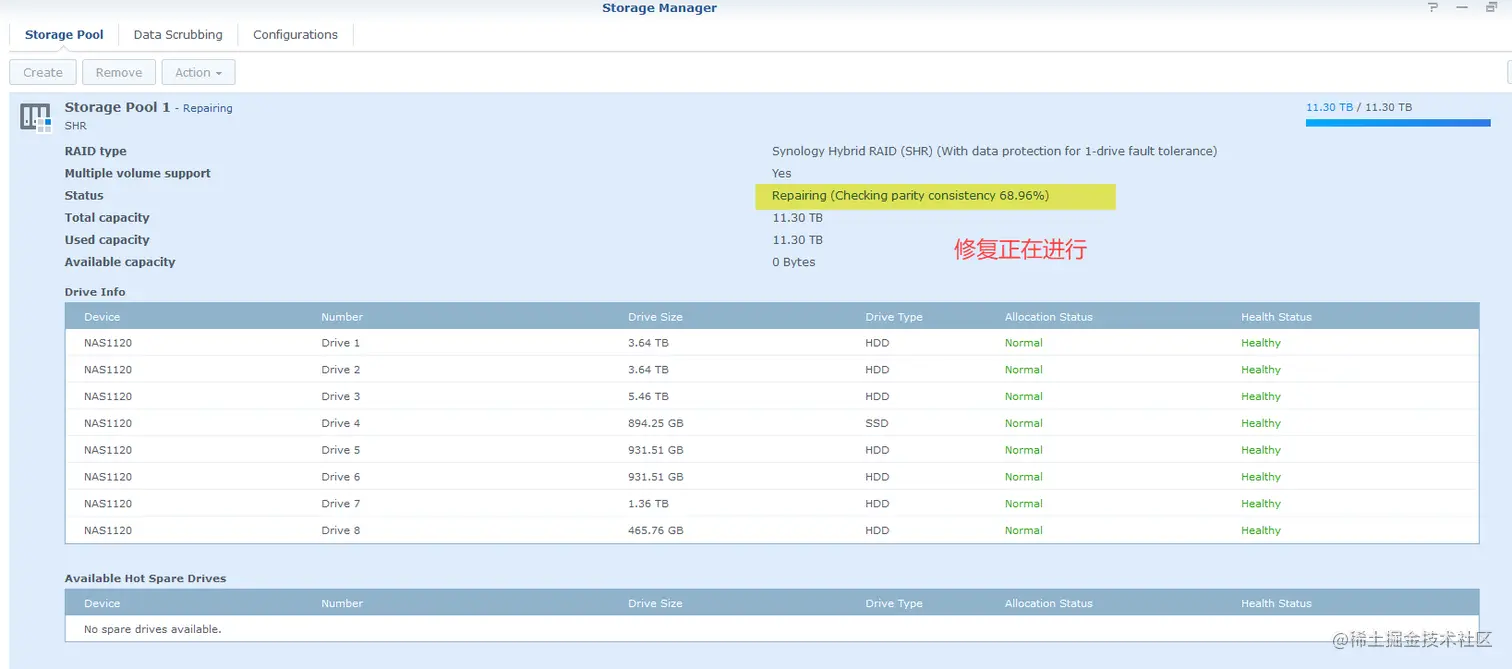1512x669 pixels.
Task: Click the Multiple volume support 'Yes' value
Action: point(781,173)
